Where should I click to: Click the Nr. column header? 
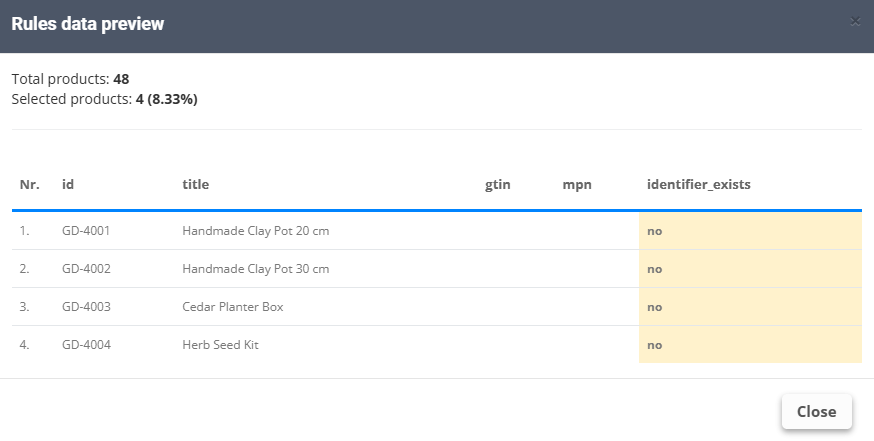click(x=30, y=185)
